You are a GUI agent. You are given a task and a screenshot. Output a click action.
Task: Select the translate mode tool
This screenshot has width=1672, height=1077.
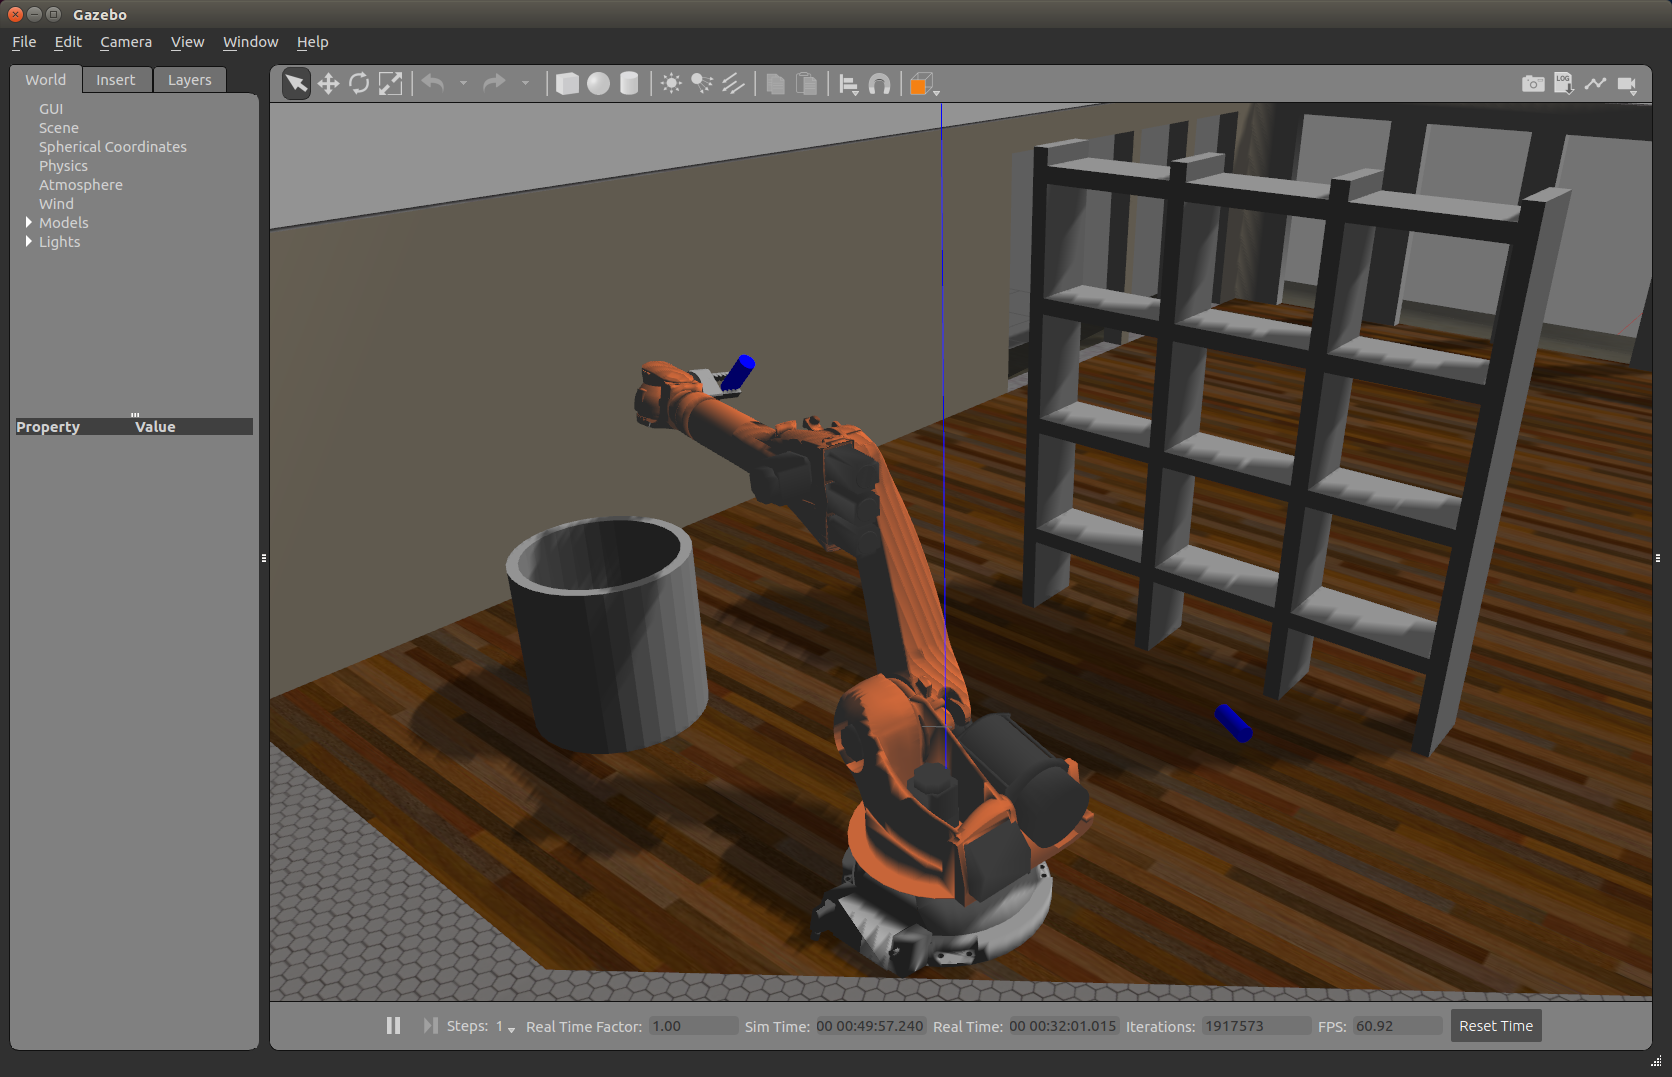point(328,84)
